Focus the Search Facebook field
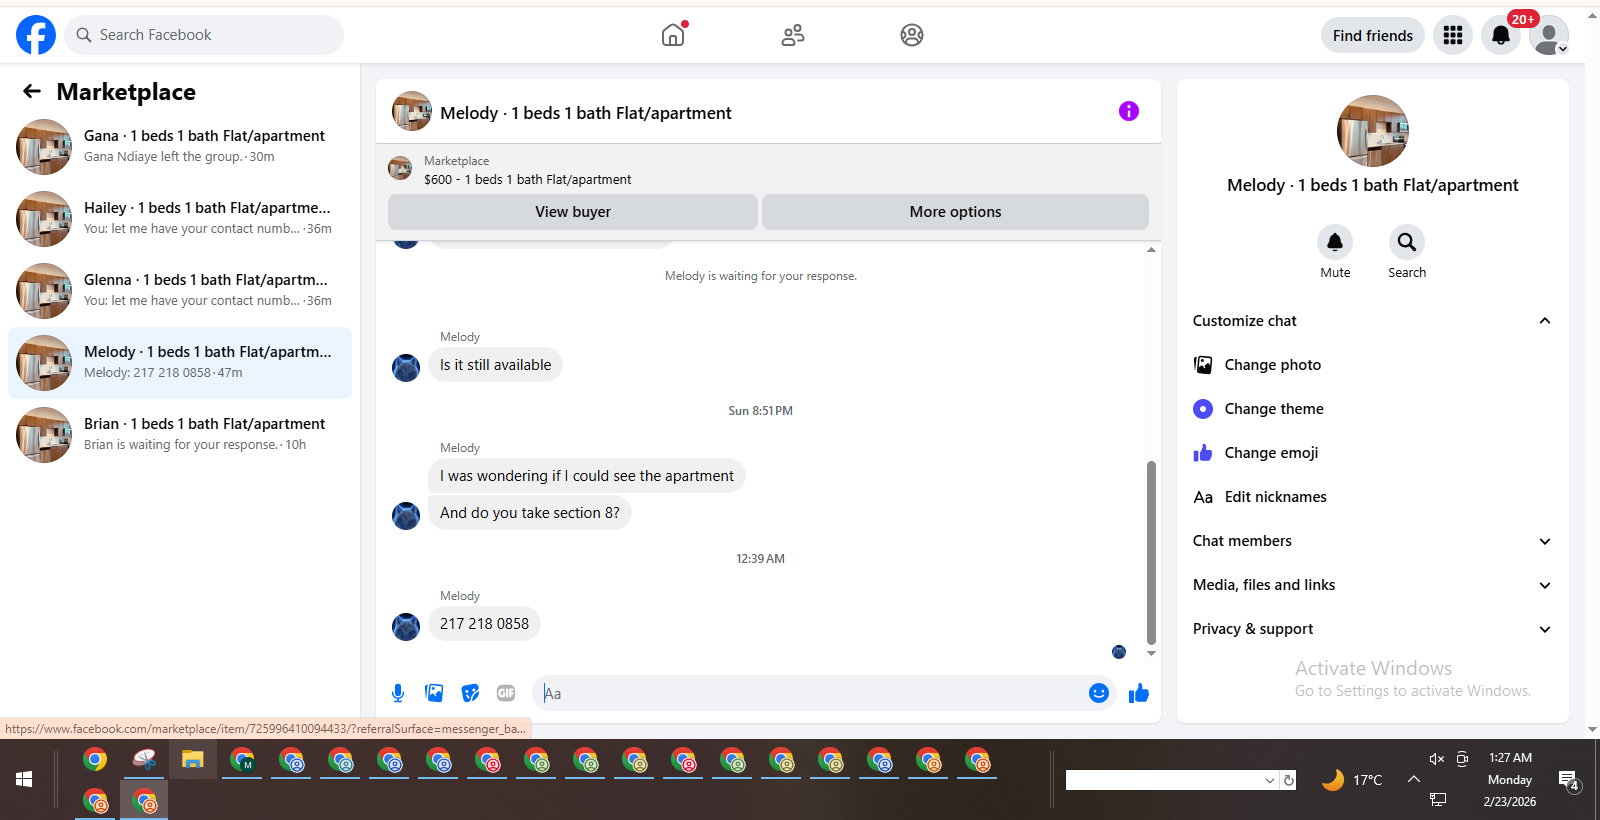 point(204,35)
